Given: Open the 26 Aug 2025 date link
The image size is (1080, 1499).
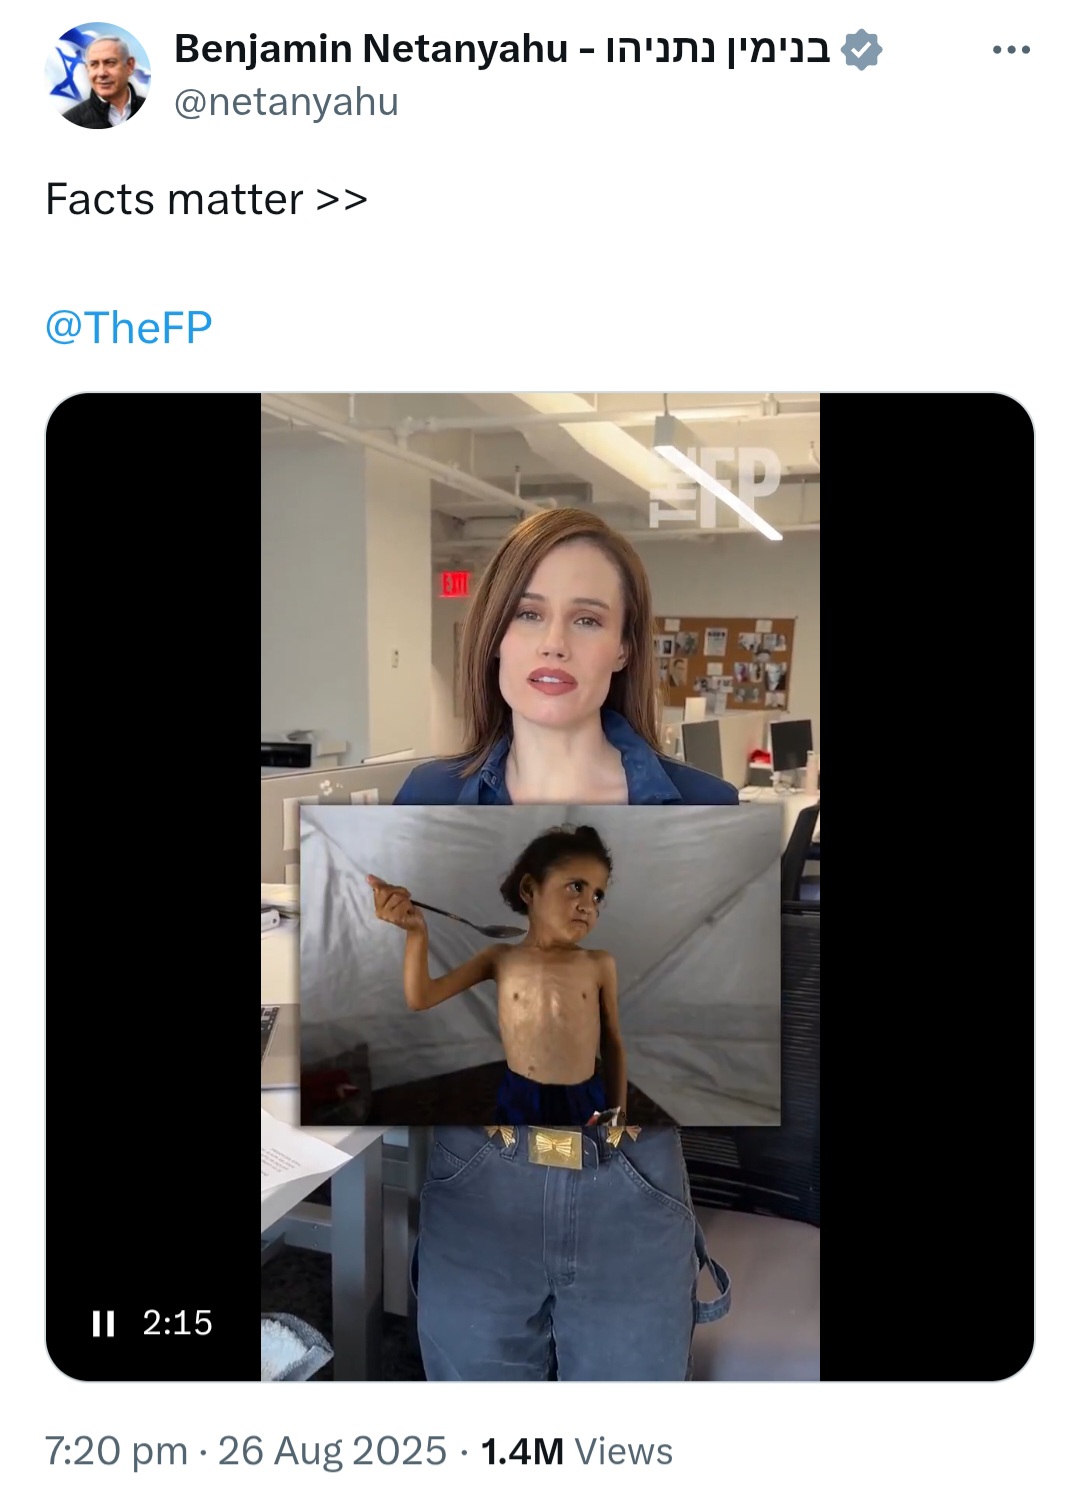Looking at the screenshot, I should coord(332,1451).
